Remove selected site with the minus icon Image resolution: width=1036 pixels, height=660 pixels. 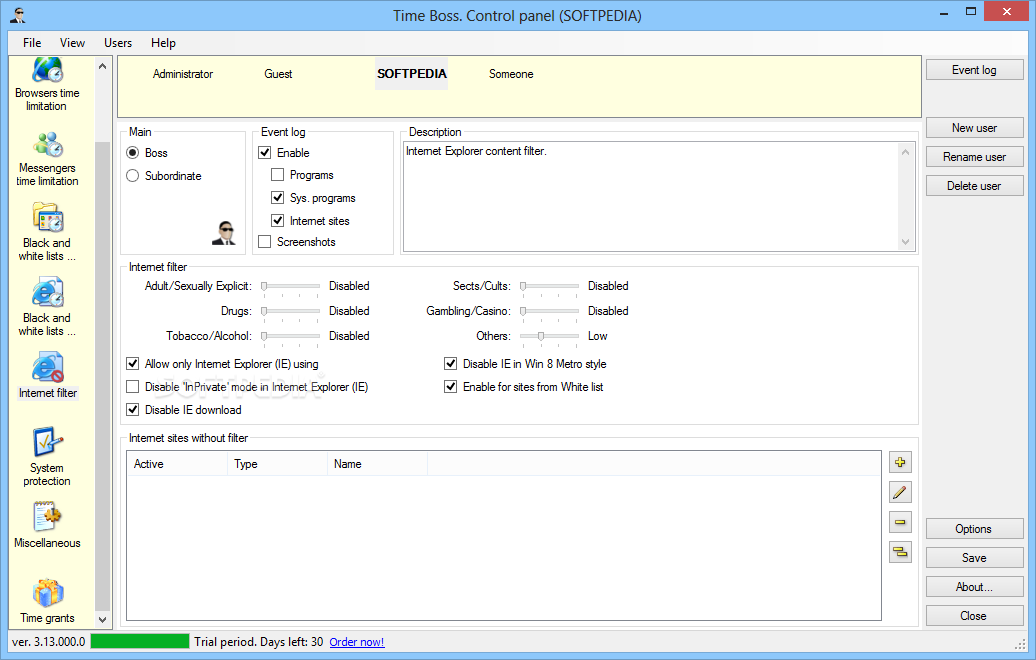(900, 522)
